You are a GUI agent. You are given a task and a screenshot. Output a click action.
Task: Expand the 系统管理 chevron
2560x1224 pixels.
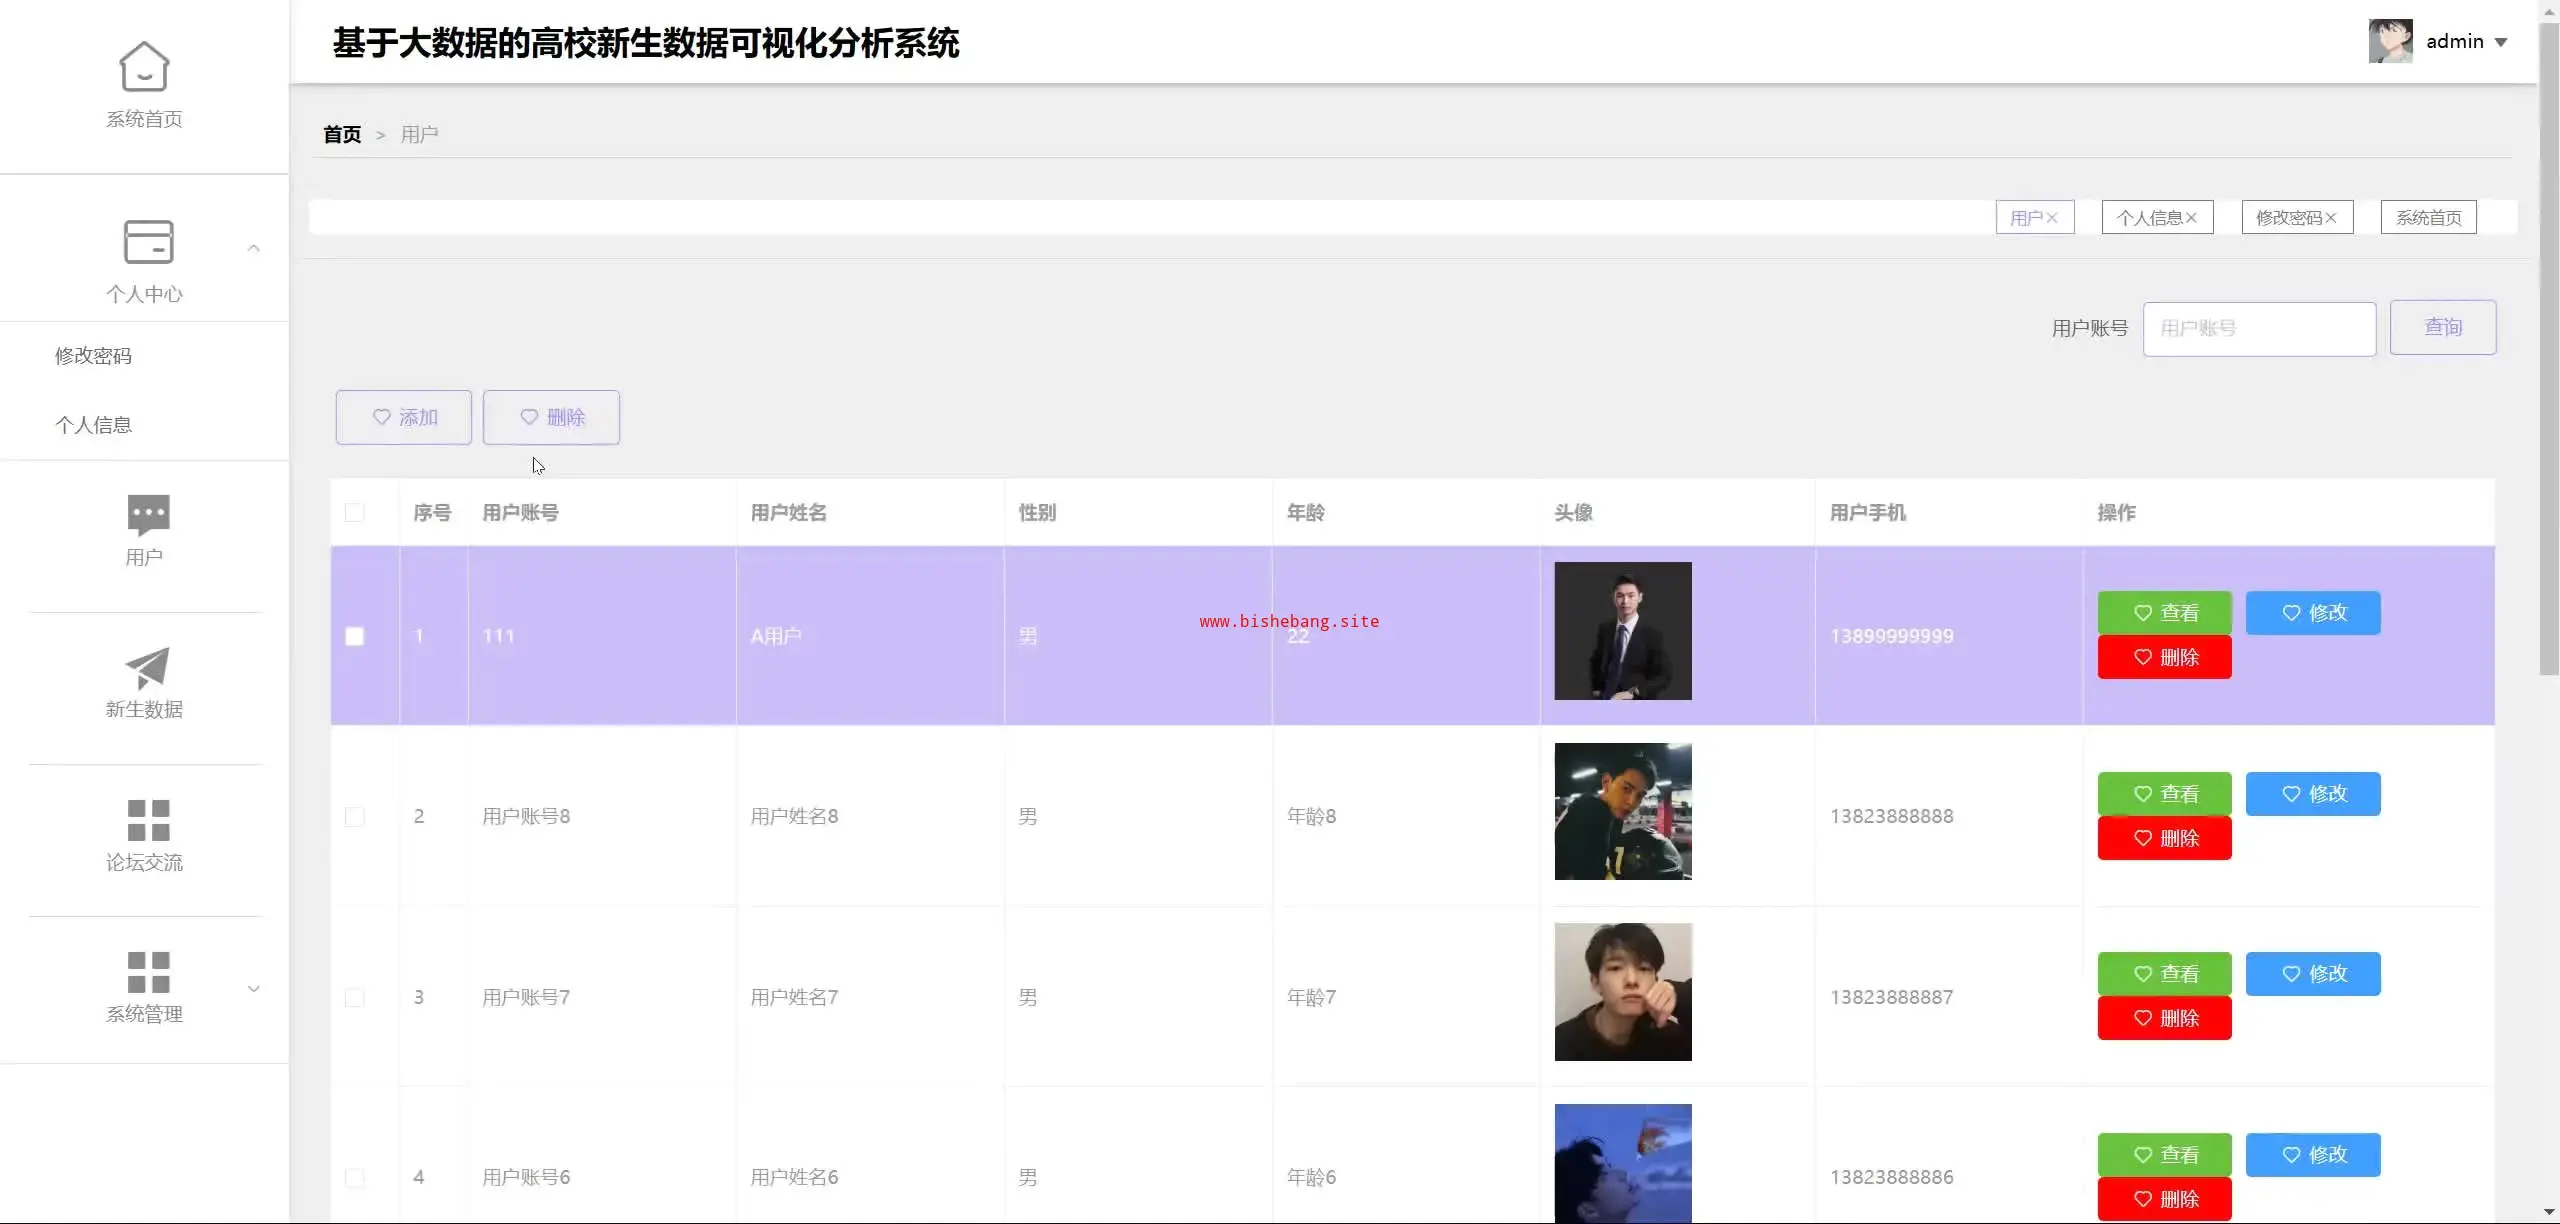254,989
